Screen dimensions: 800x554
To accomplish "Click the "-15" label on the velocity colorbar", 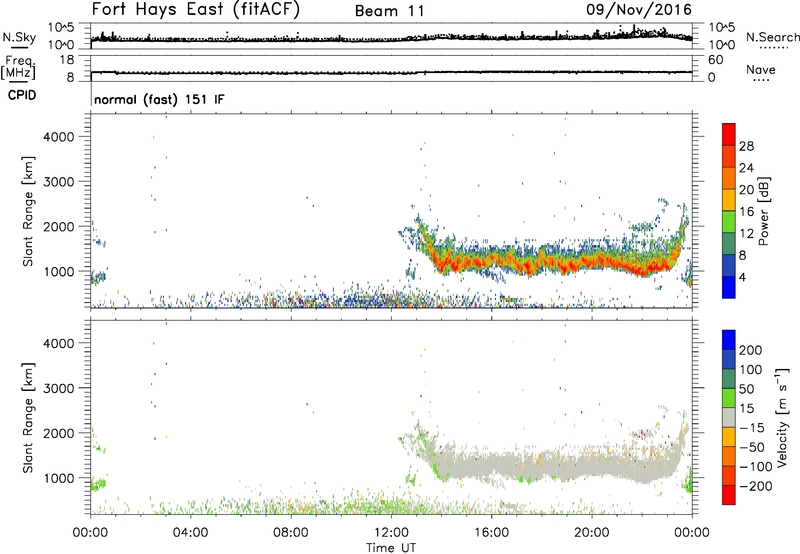I will 752,428.
